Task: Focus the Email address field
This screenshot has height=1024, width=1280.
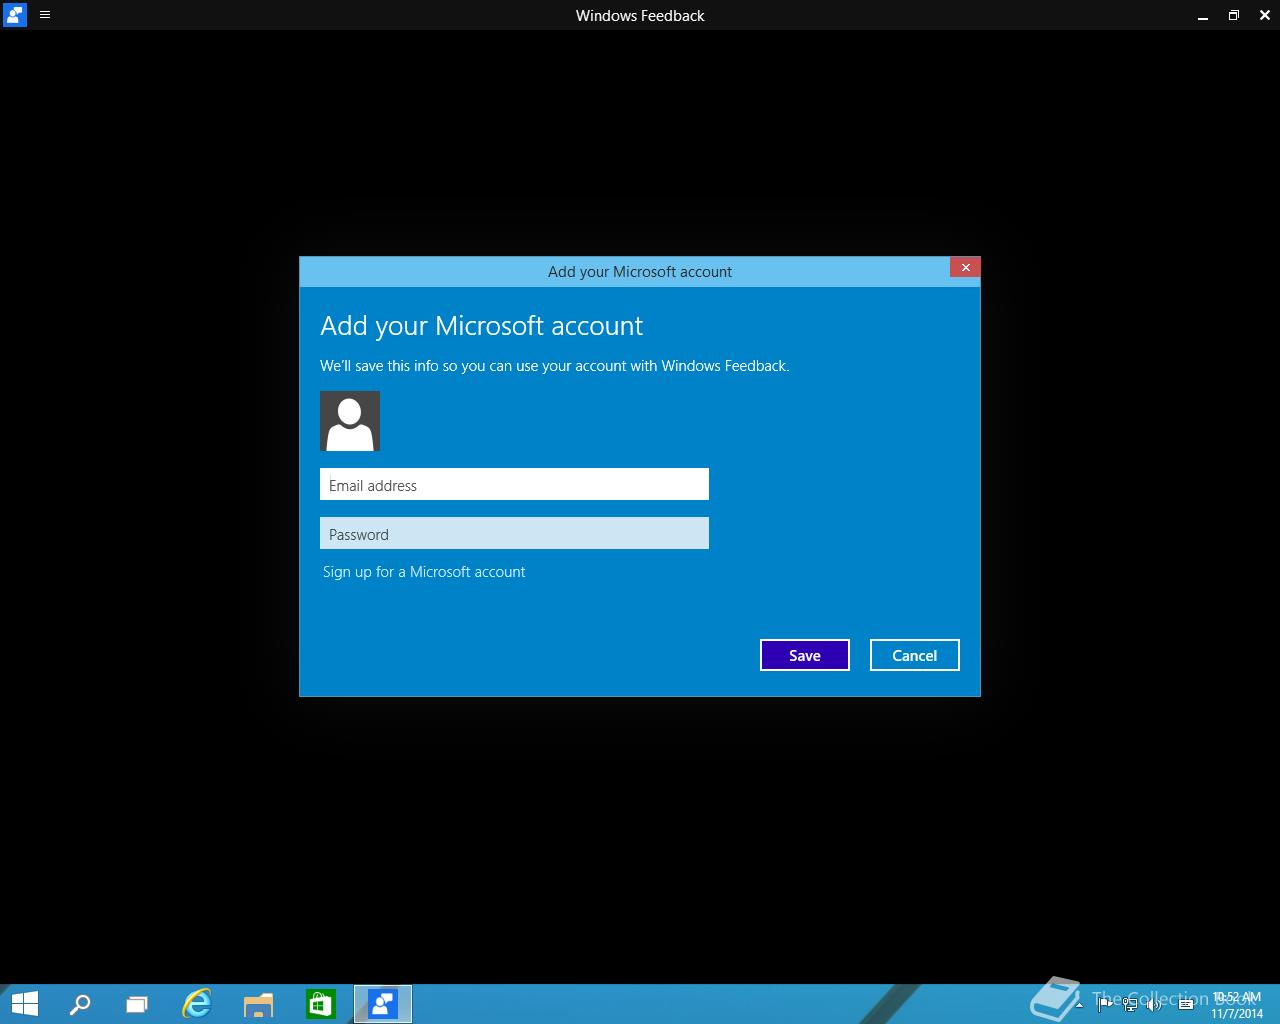Action: coord(514,484)
